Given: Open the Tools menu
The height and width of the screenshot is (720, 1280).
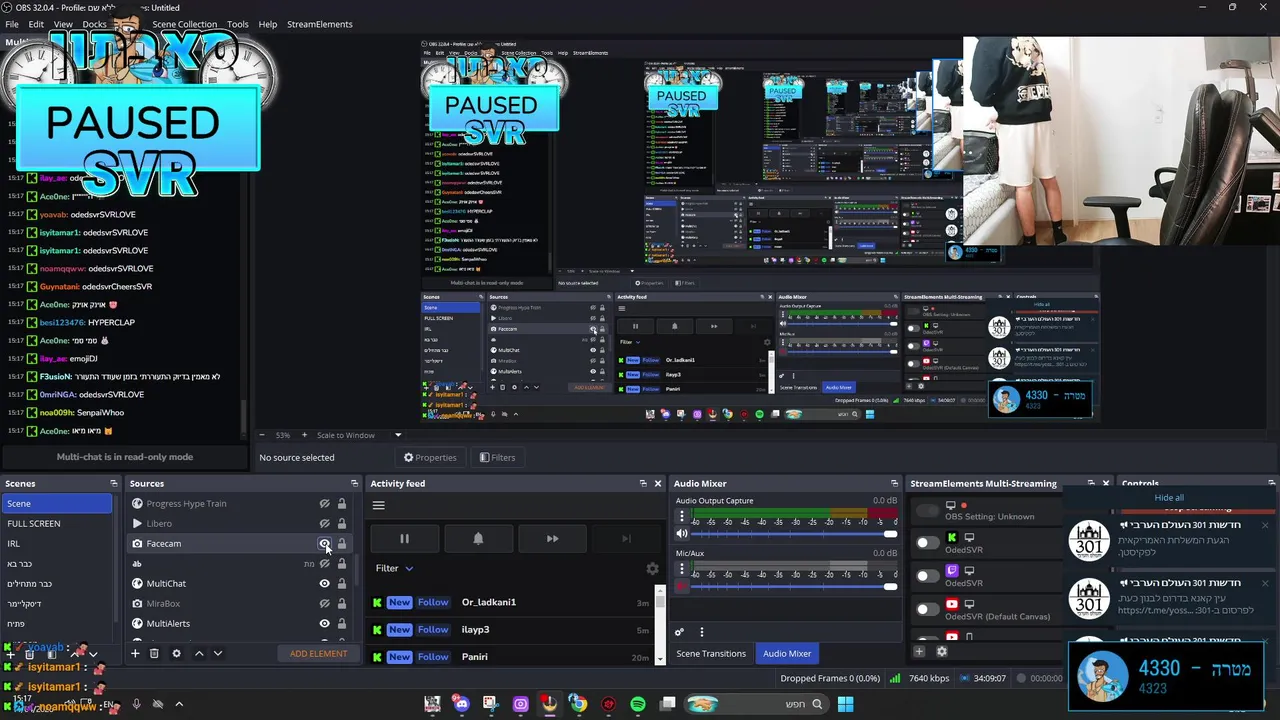Looking at the screenshot, I should 238,24.
